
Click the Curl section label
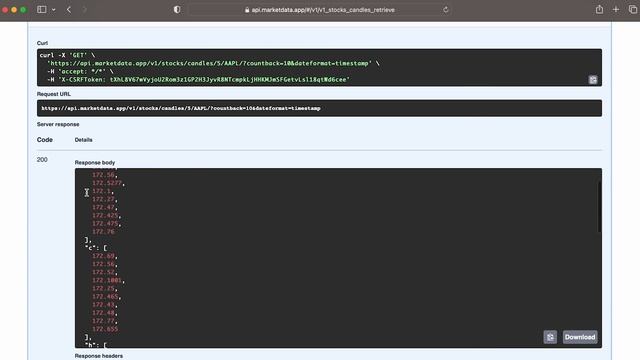click(x=42, y=43)
